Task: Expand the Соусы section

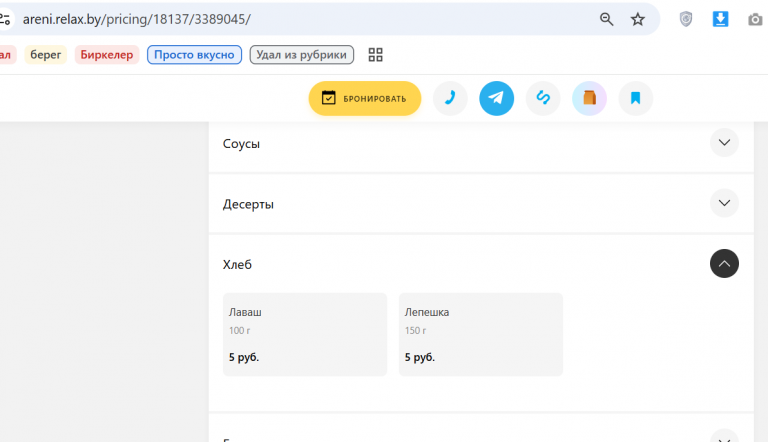Action: click(x=724, y=143)
